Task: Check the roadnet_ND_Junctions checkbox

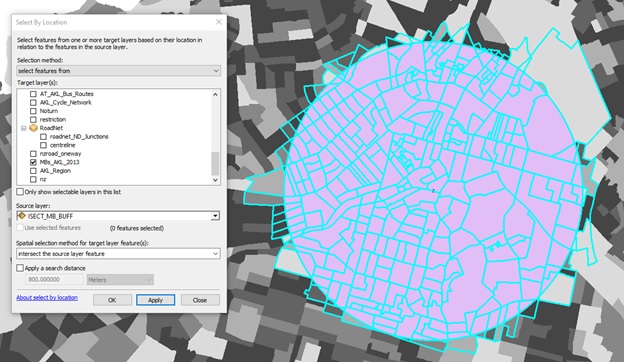Action: click(43, 137)
